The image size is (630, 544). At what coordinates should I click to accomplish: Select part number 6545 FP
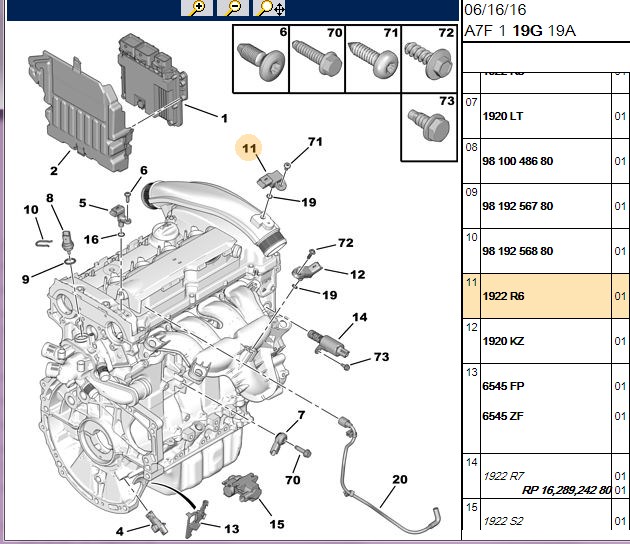(503, 386)
